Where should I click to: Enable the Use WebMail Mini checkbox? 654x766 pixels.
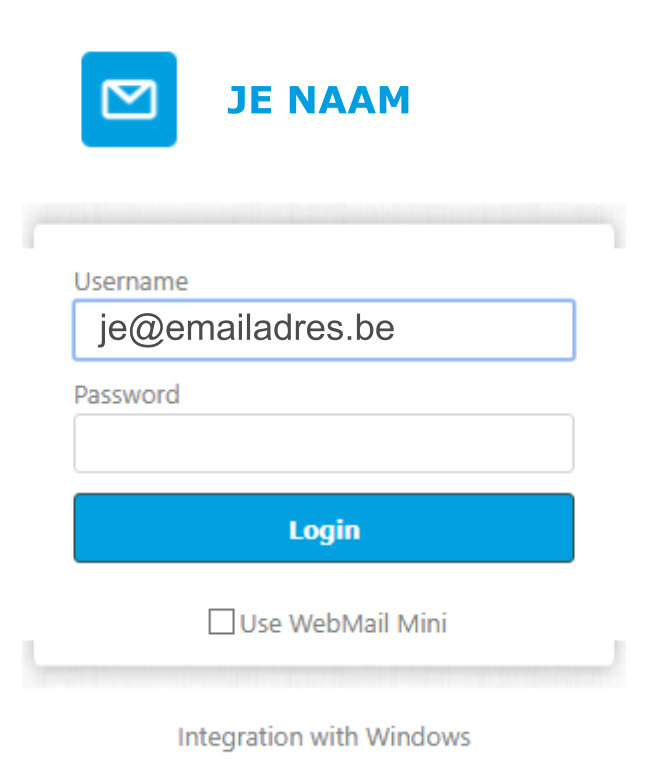pyautogui.click(x=221, y=621)
